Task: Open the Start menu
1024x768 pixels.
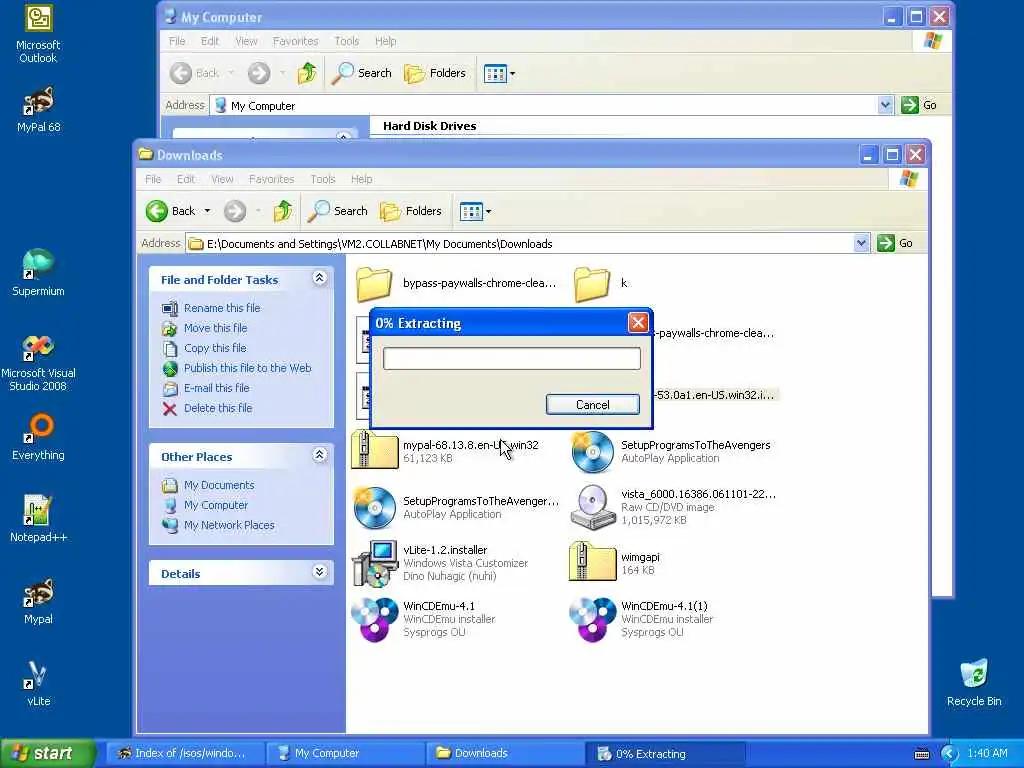Action: tap(46, 753)
